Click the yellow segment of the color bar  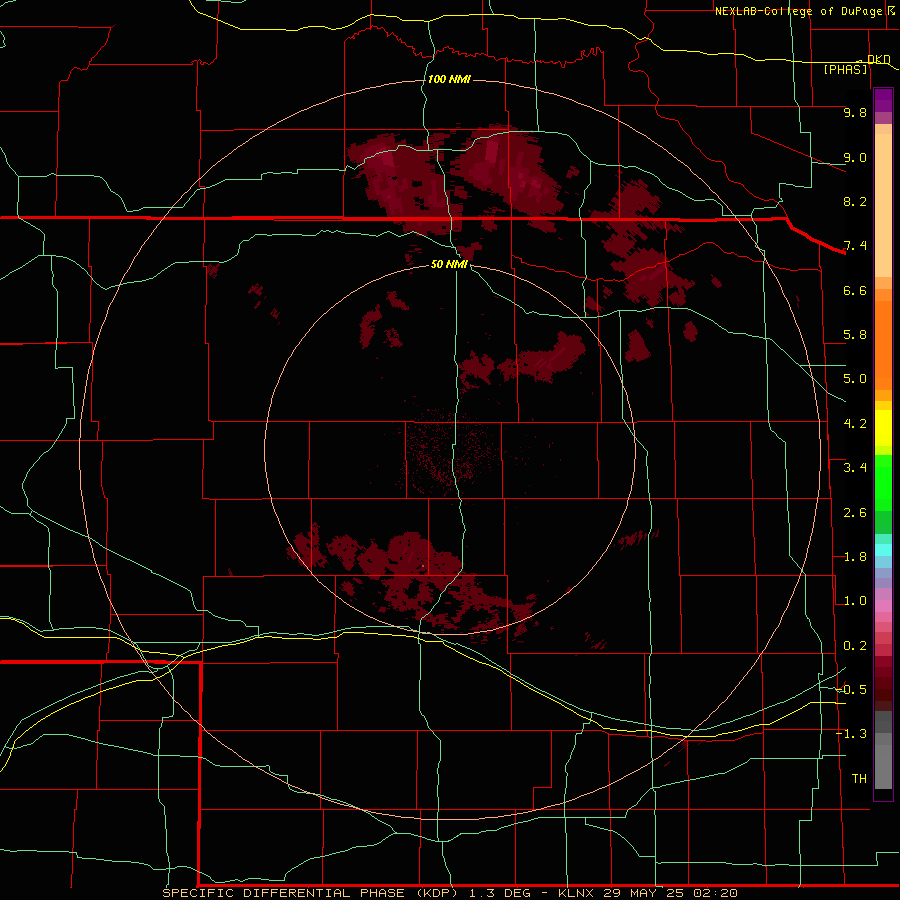tap(883, 428)
